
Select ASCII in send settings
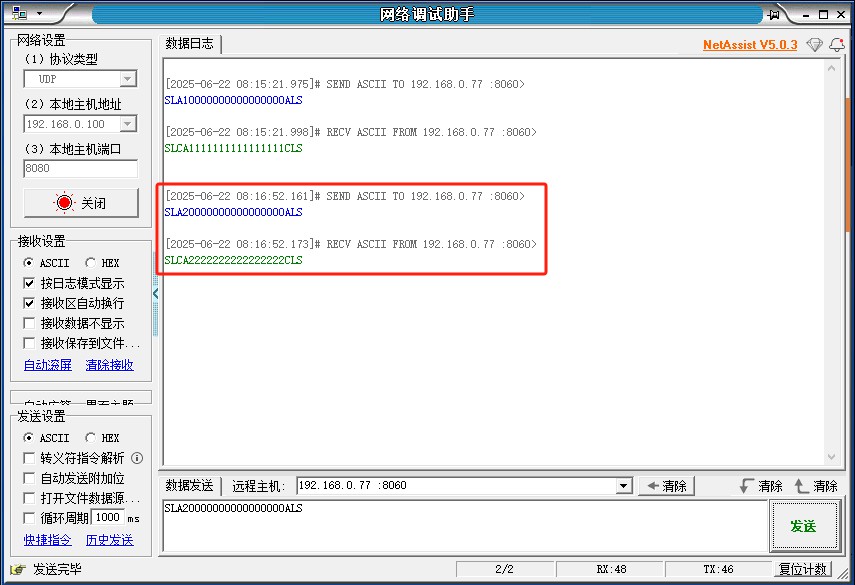pyautogui.click(x=47, y=438)
